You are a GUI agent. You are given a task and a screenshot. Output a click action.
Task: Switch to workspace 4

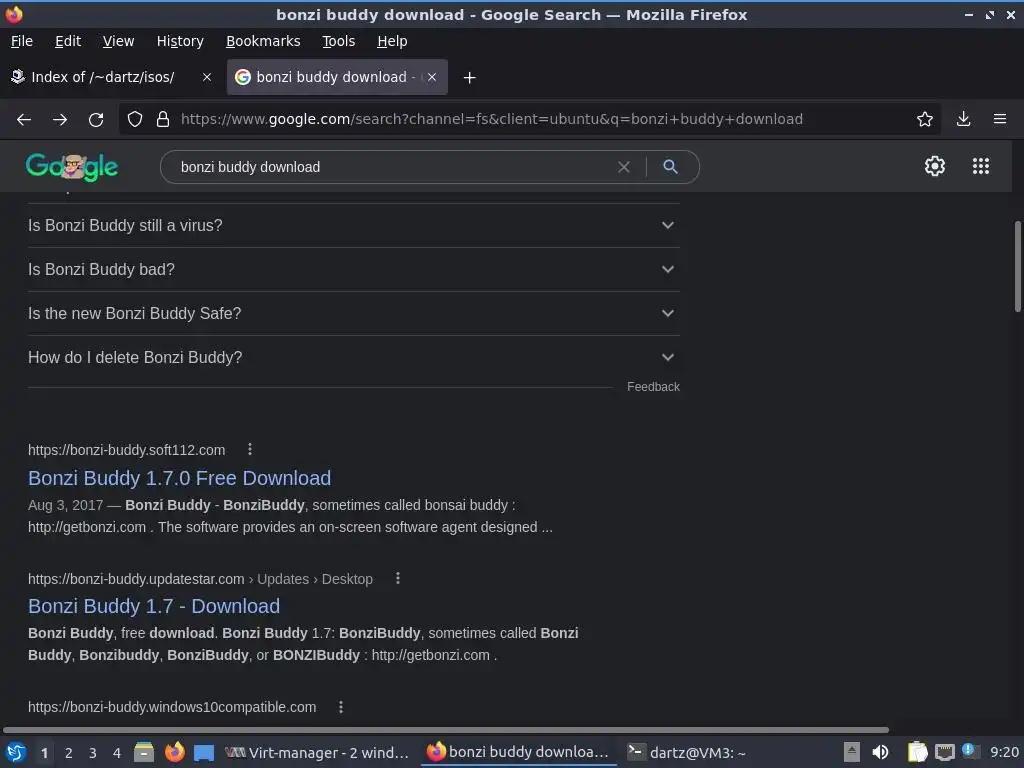[117, 753]
